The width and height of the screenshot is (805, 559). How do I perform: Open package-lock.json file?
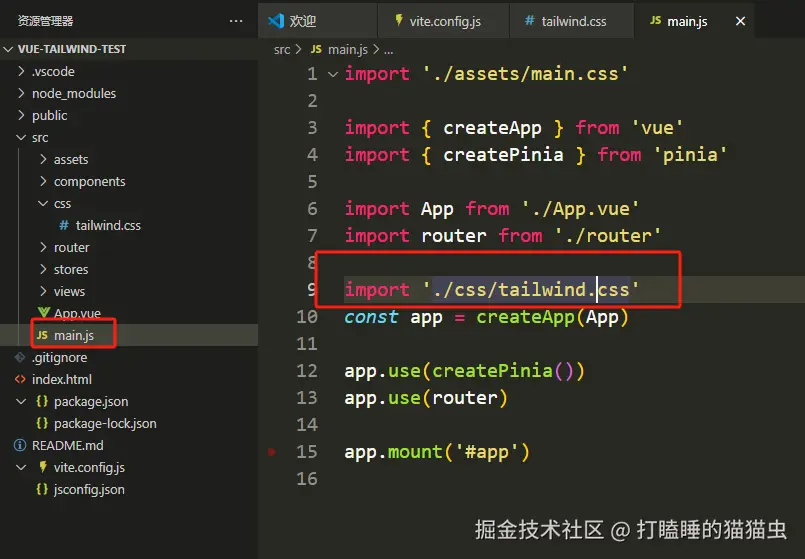[105, 423]
